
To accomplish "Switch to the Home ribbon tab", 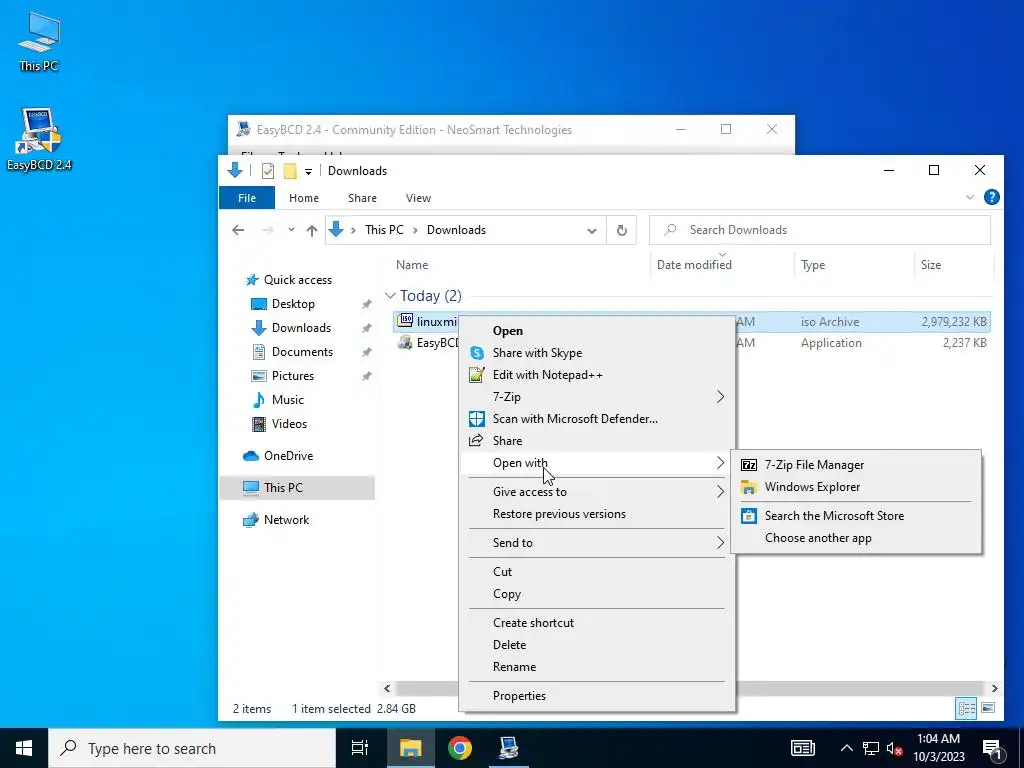I will pyautogui.click(x=304, y=198).
